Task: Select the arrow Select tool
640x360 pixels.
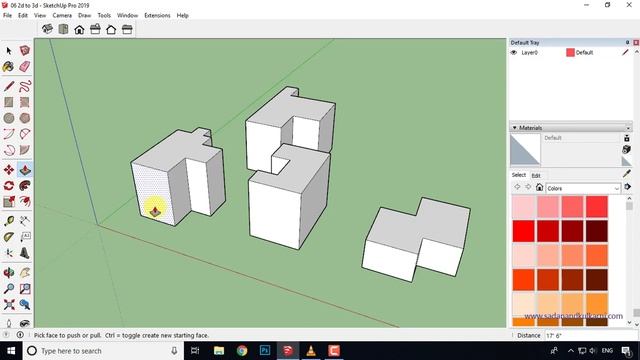Action: pyautogui.click(x=9, y=51)
